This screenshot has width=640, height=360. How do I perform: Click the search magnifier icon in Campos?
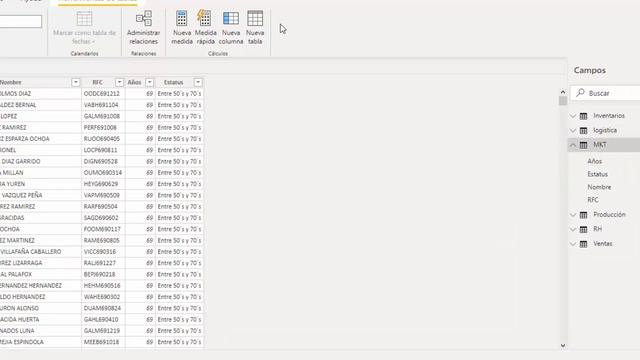[580, 93]
